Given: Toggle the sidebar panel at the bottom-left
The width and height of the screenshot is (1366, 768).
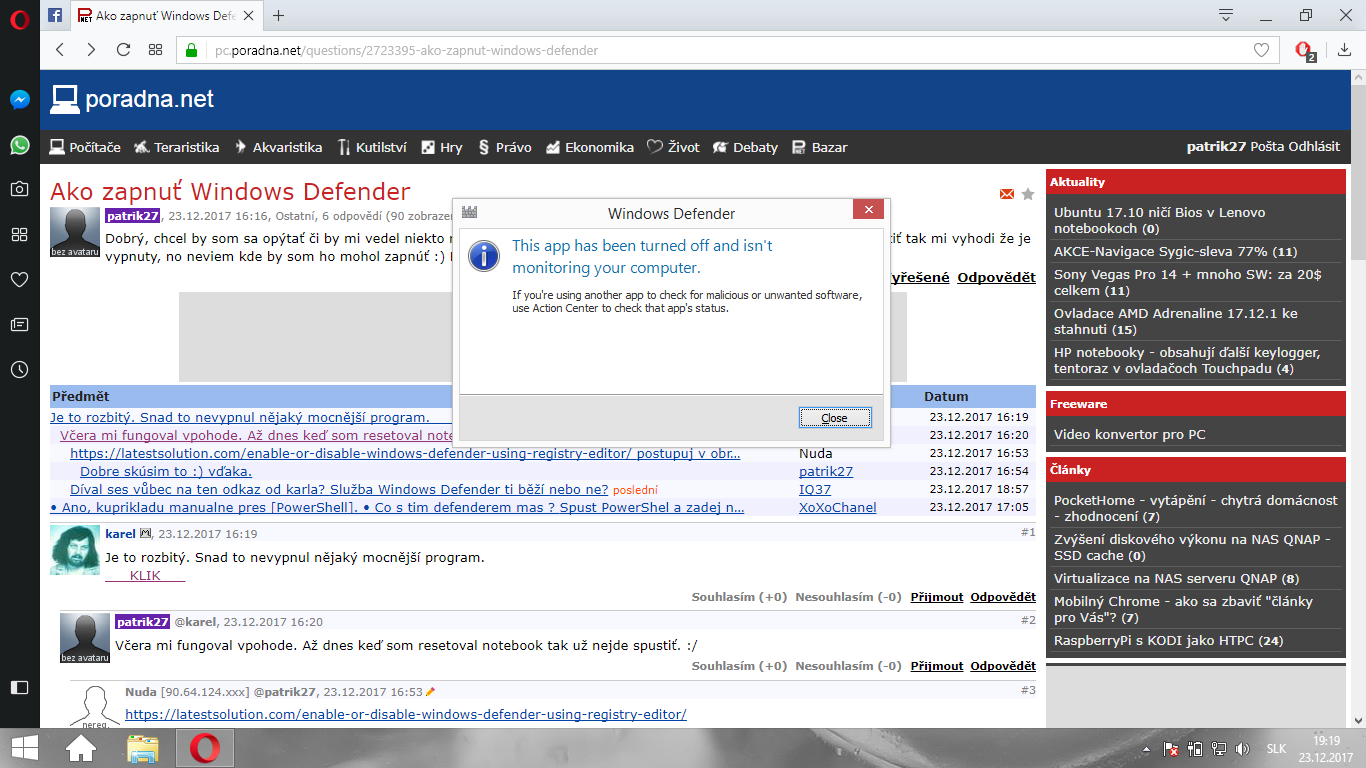Looking at the screenshot, I should click(19, 687).
